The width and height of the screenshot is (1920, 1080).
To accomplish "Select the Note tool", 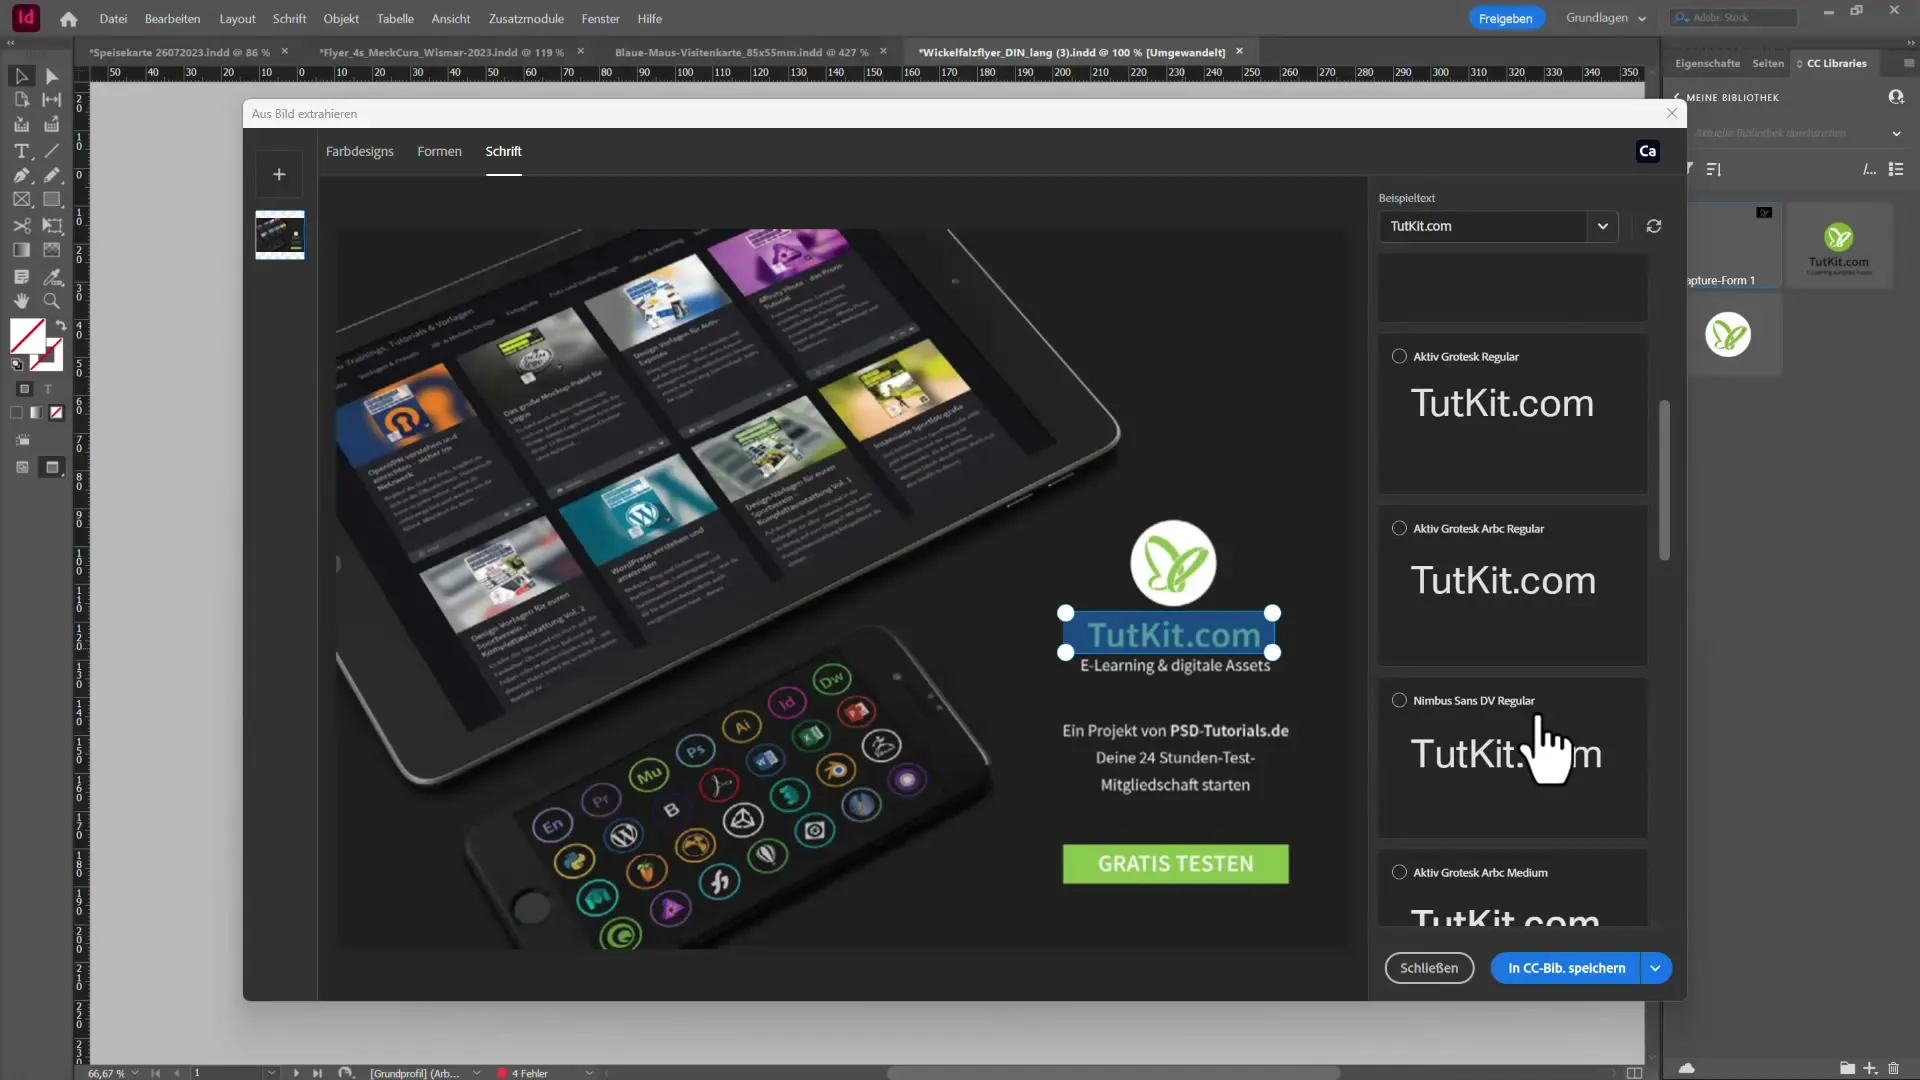I will point(21,276).
